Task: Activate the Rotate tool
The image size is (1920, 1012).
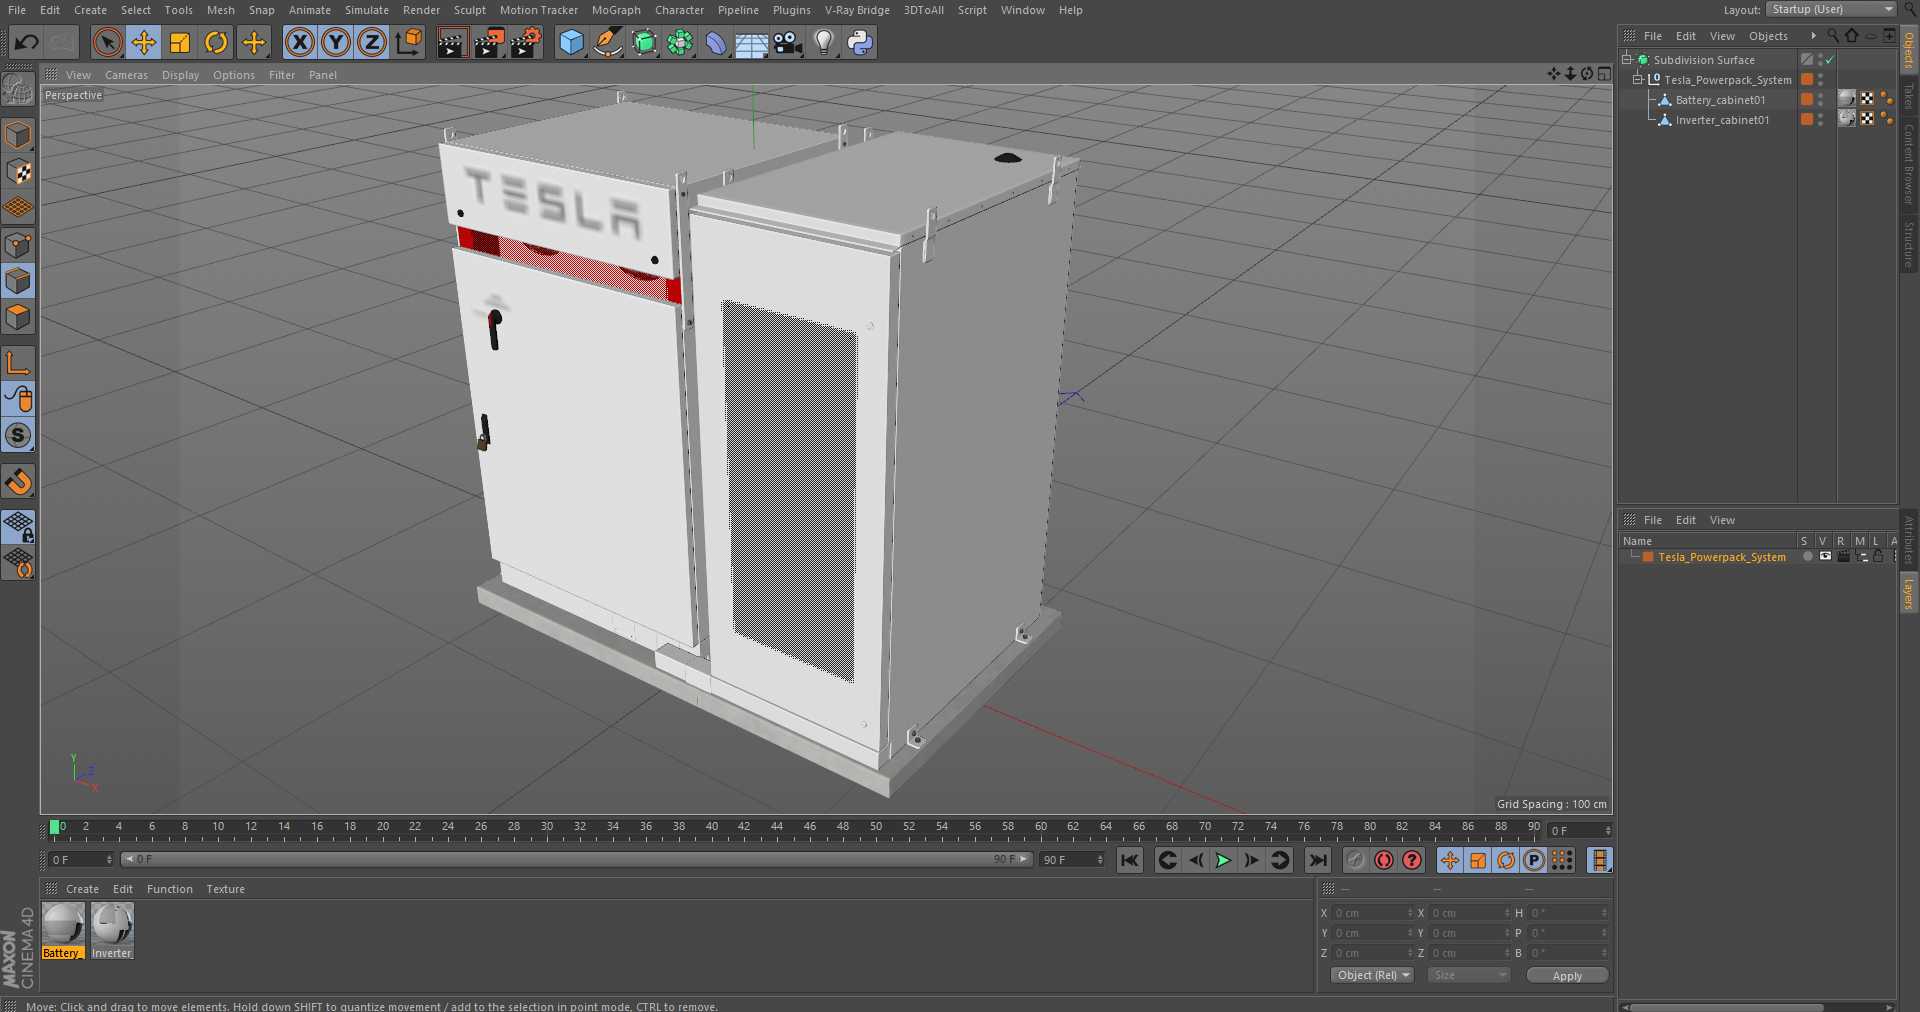Action: [x=216, y=42]
